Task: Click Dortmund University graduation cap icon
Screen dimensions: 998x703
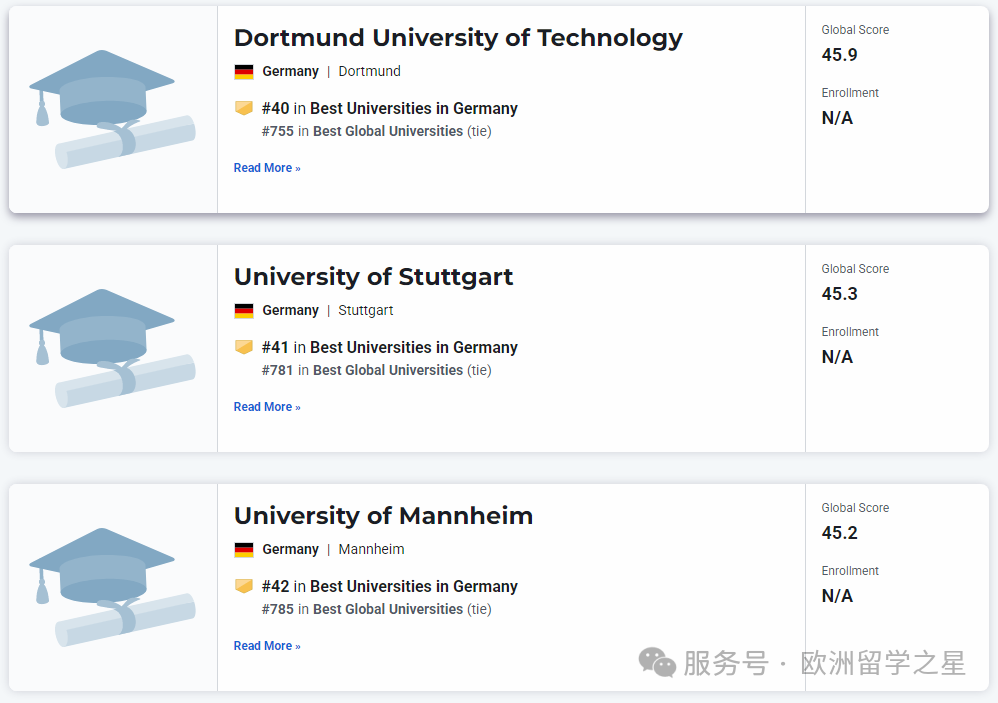Action: pos(110,108)
